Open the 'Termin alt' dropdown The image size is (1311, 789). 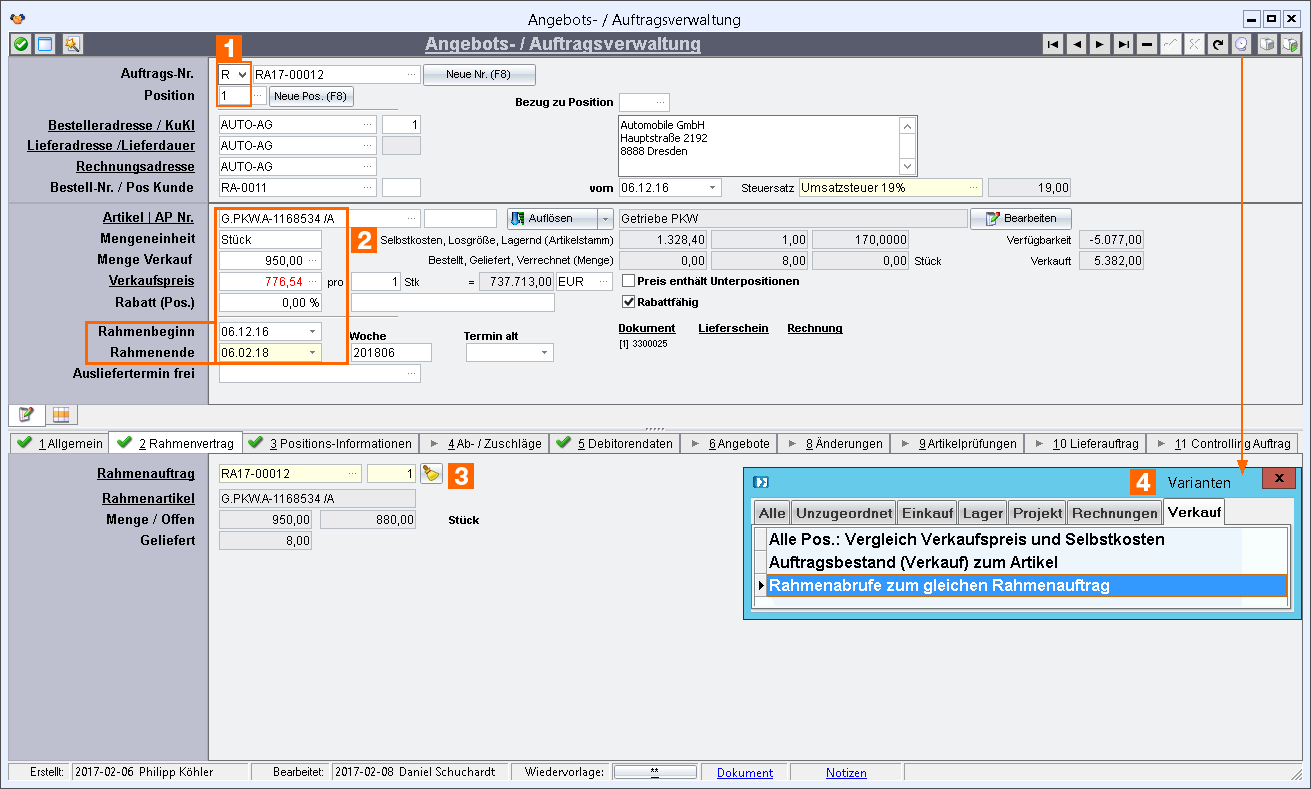pyautogui.click(x=545, y=352)
